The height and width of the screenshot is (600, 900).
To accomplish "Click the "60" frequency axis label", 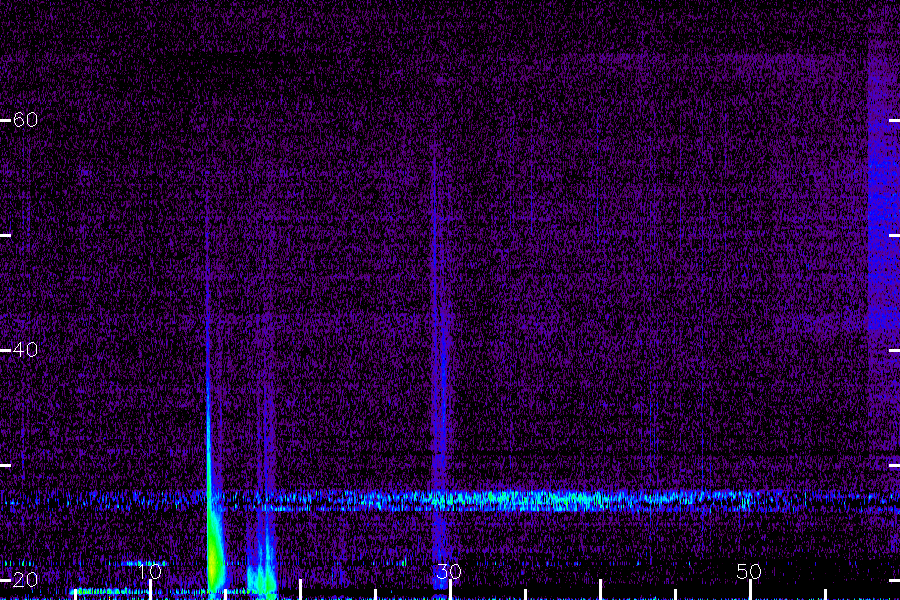I will point(25,119).
